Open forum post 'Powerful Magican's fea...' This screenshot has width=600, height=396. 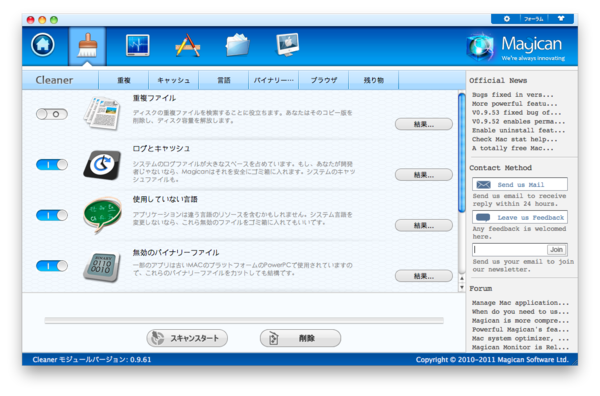click(520, 329)
